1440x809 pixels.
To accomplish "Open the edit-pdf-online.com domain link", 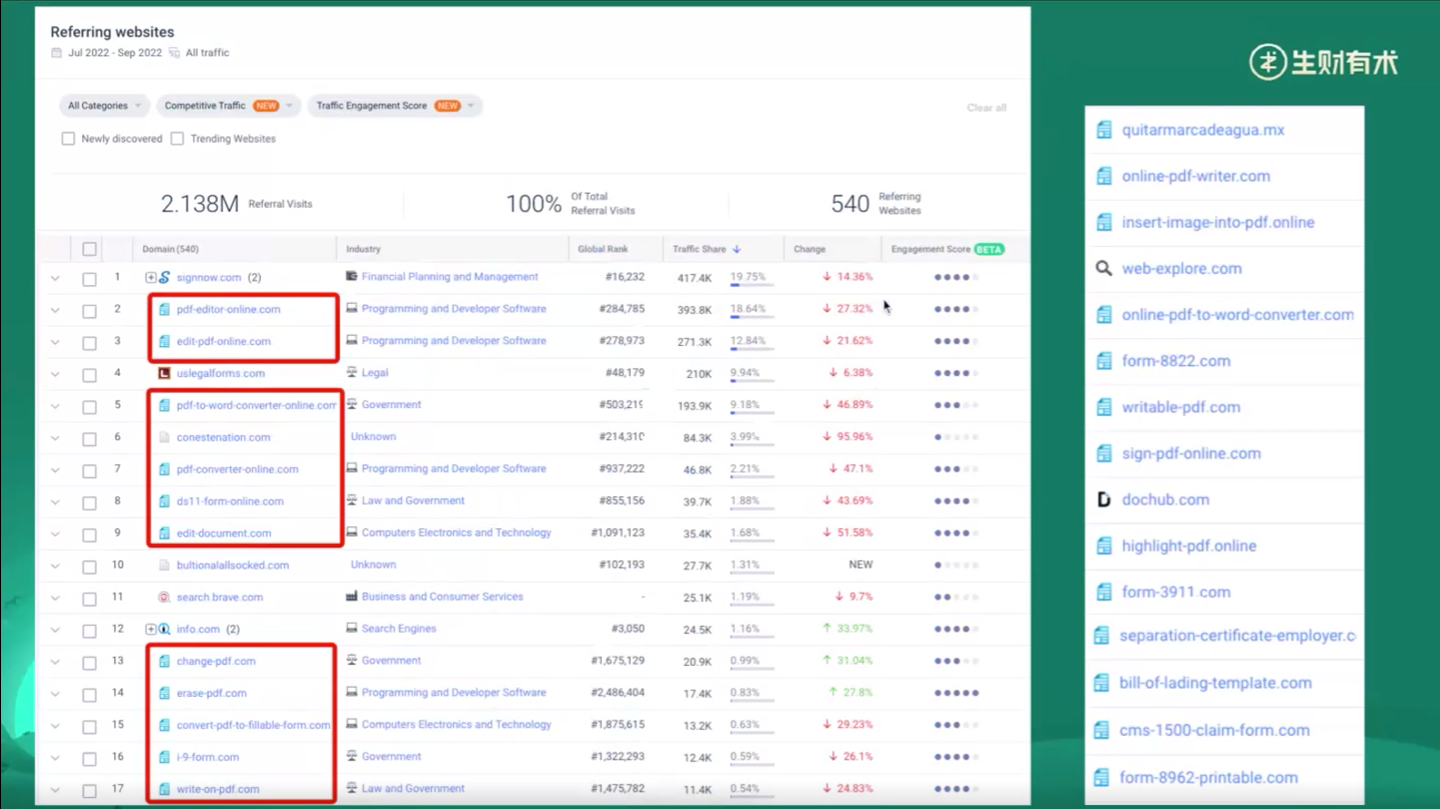I will tap(224, 341).
